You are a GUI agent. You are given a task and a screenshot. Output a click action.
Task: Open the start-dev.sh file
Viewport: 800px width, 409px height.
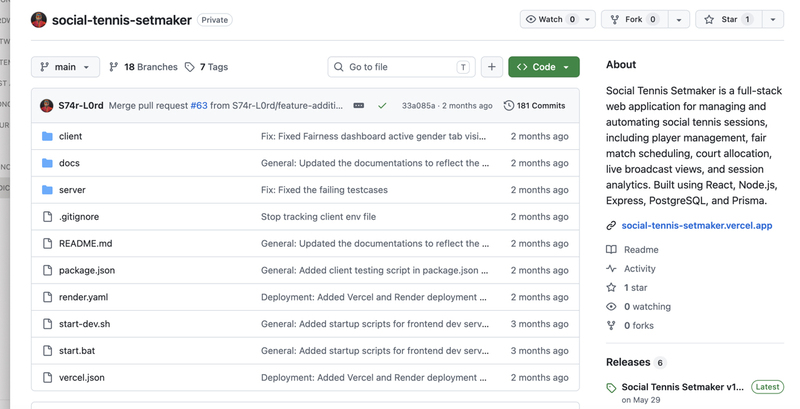(84, 324)
